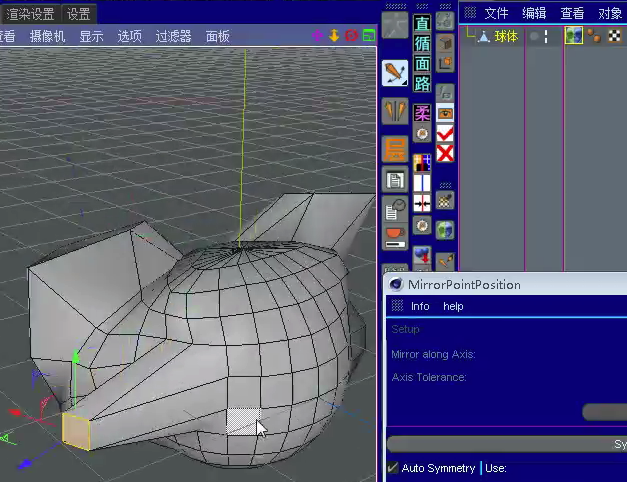Screen dimensions: 627x482
Task: Open the 选项 viewport menu
Action: 129,36
